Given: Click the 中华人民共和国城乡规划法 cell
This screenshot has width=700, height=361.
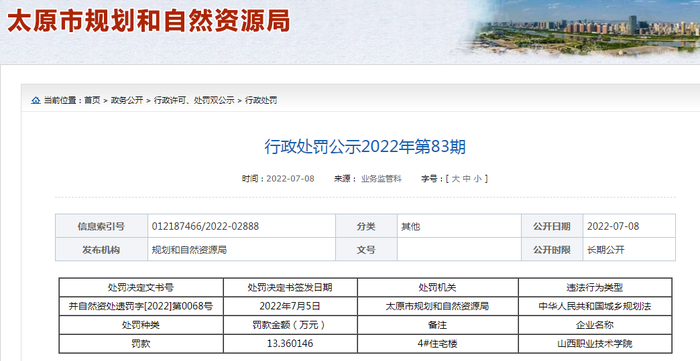Looking at the screenshot, I should [595, 306].
